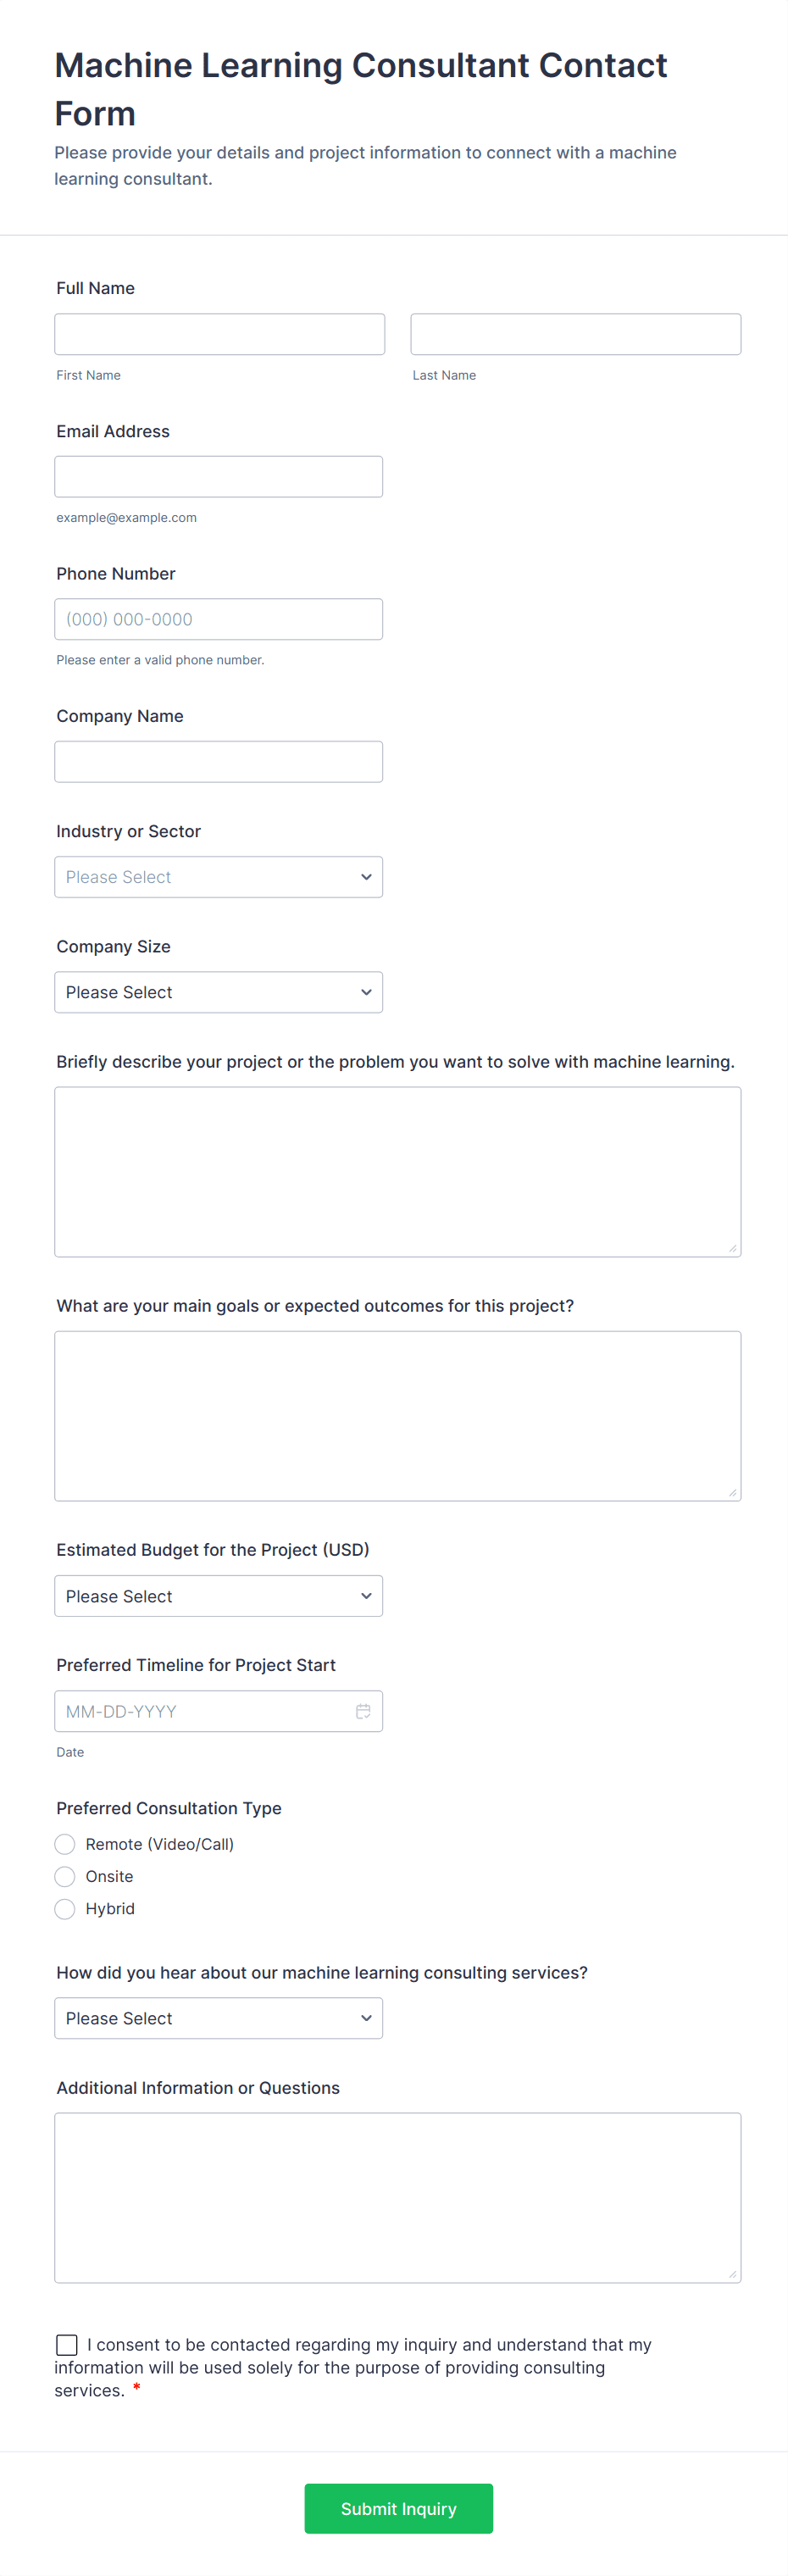Focus the Email Address field

(x=218, y=476)
